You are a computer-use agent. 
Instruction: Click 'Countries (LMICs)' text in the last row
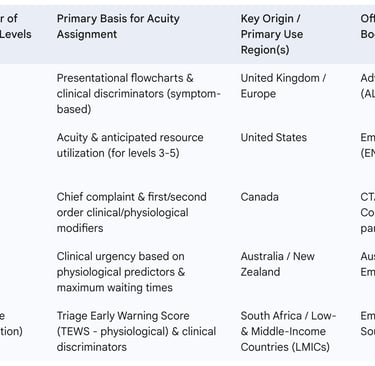pos(285,347)
